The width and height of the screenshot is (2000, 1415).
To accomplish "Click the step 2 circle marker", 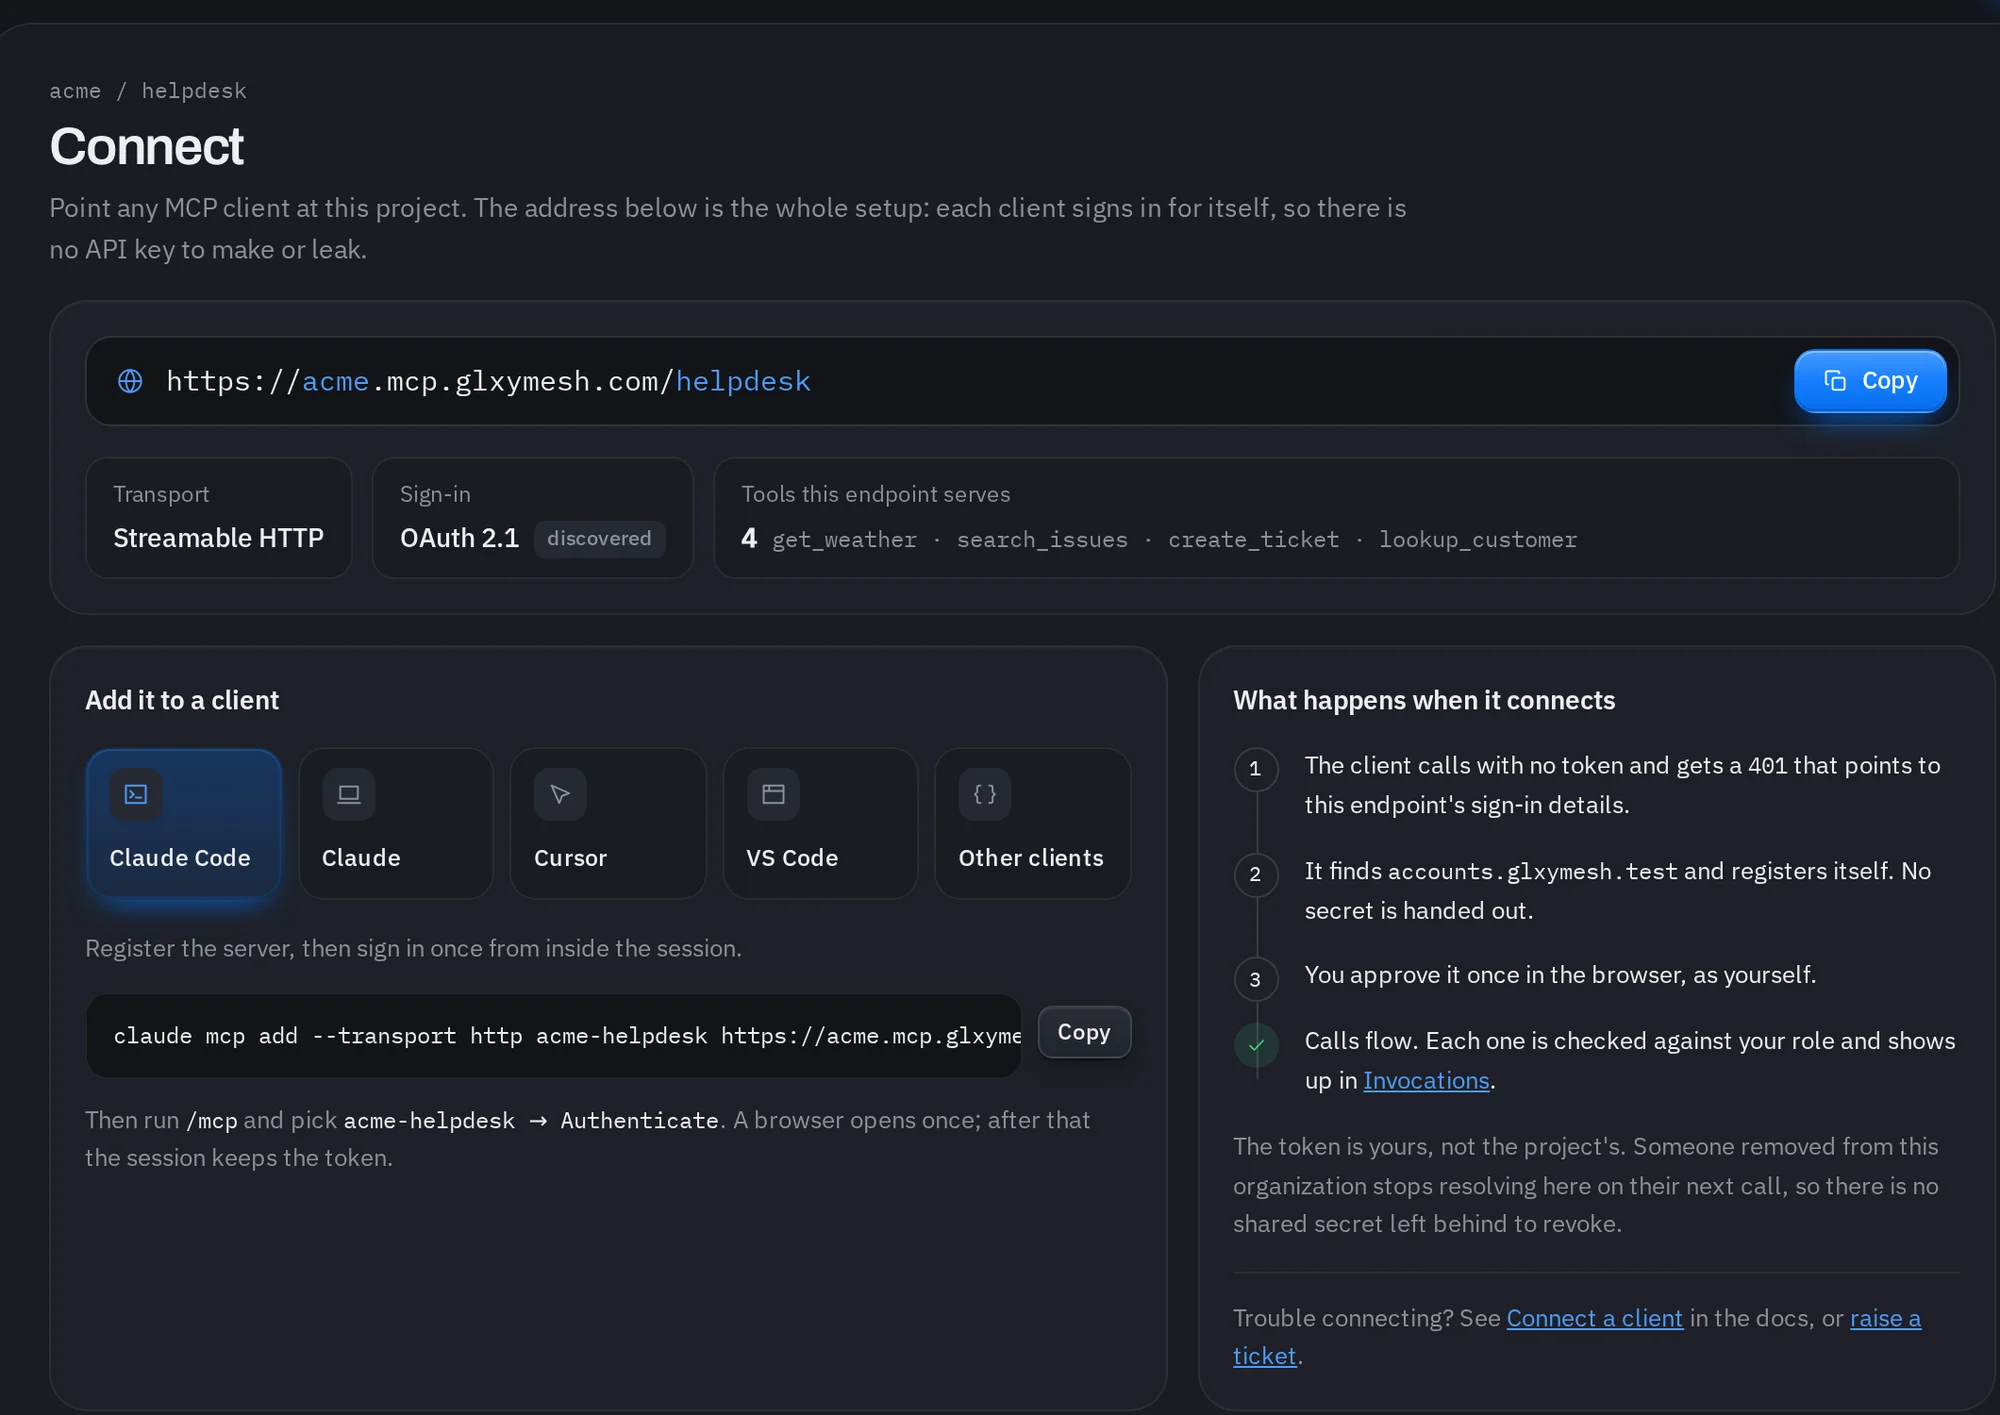I will pyautogui.click(x=1256, y=875).
